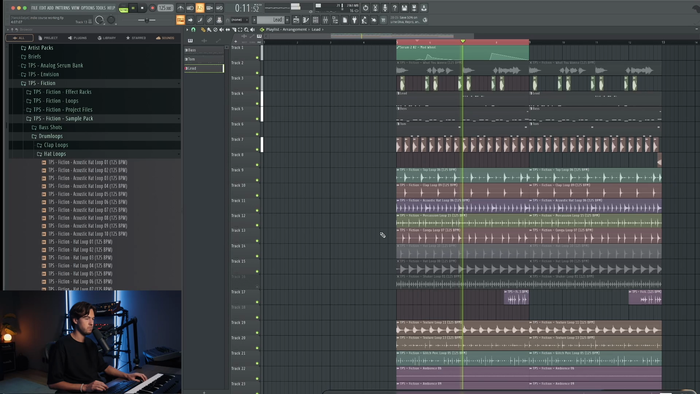Toggle Pattern/Song mode button
This screenshot has height=394, width=700.
tap(124, 8)
